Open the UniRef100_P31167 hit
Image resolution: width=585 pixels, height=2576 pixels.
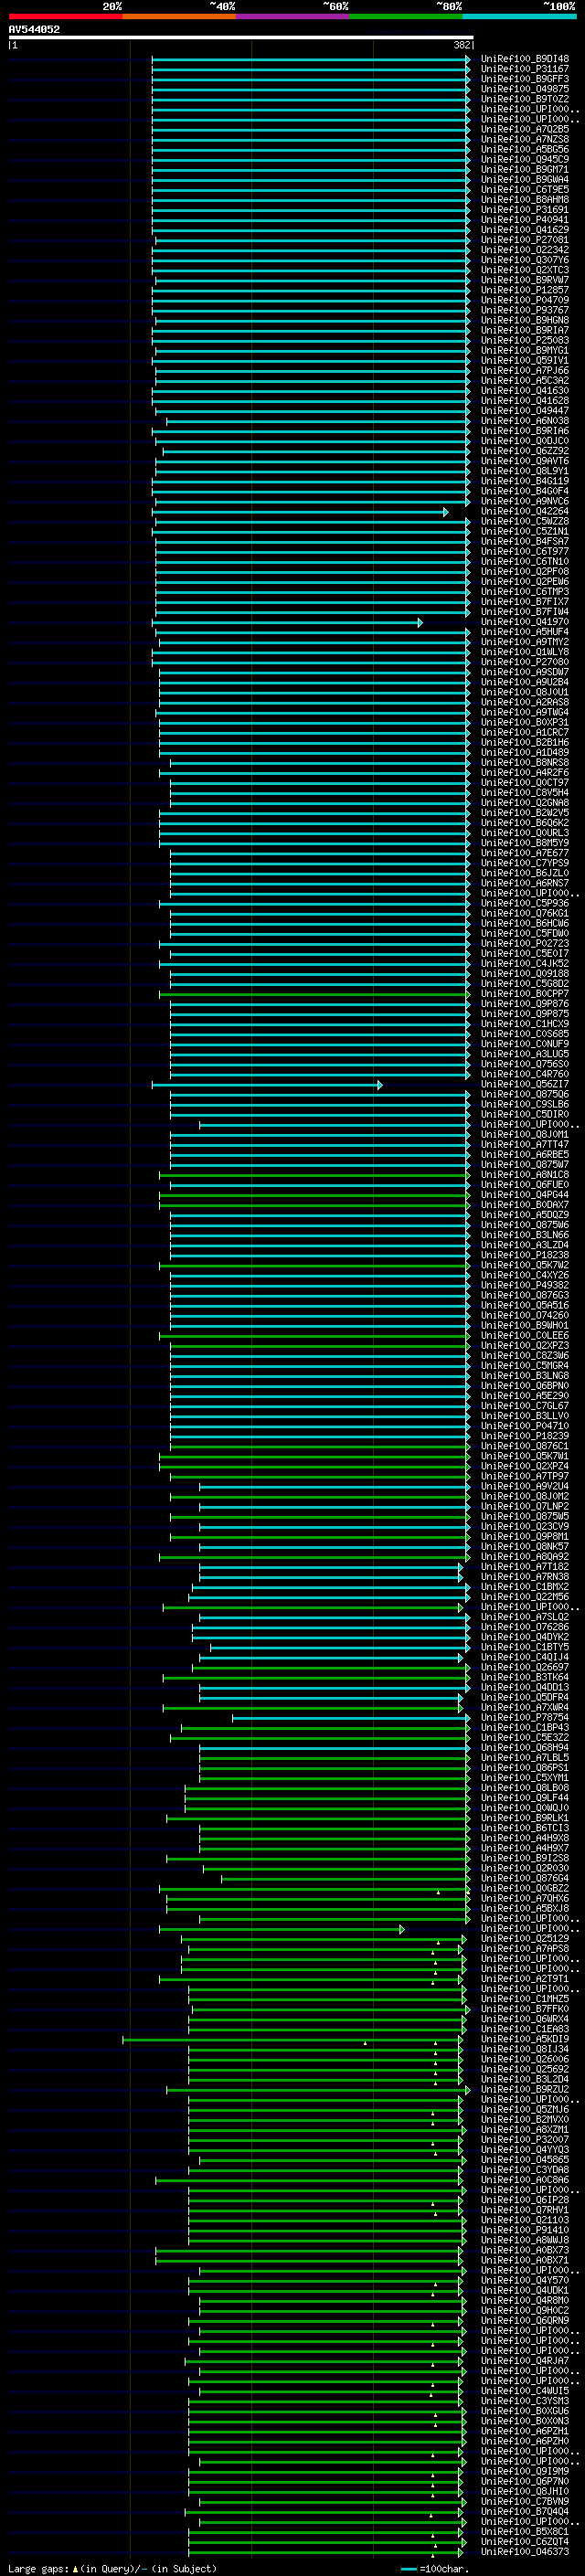click(x=524, y=69)
